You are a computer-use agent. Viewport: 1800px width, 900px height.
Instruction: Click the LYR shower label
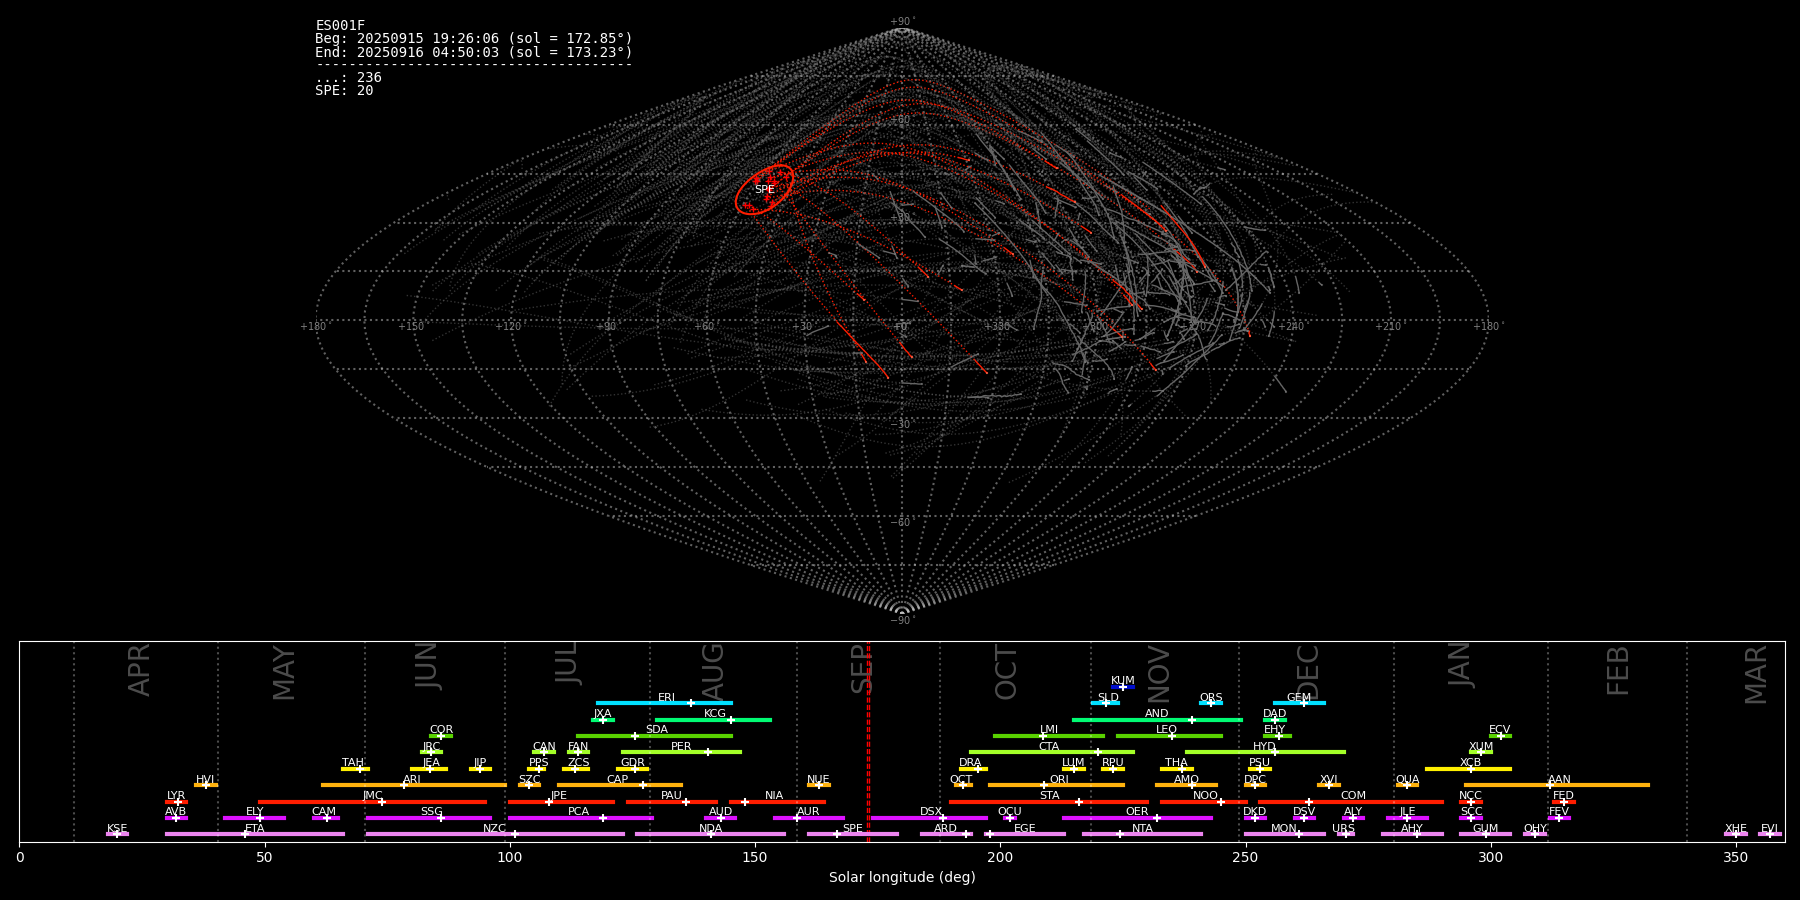click(x=176, y=796)
